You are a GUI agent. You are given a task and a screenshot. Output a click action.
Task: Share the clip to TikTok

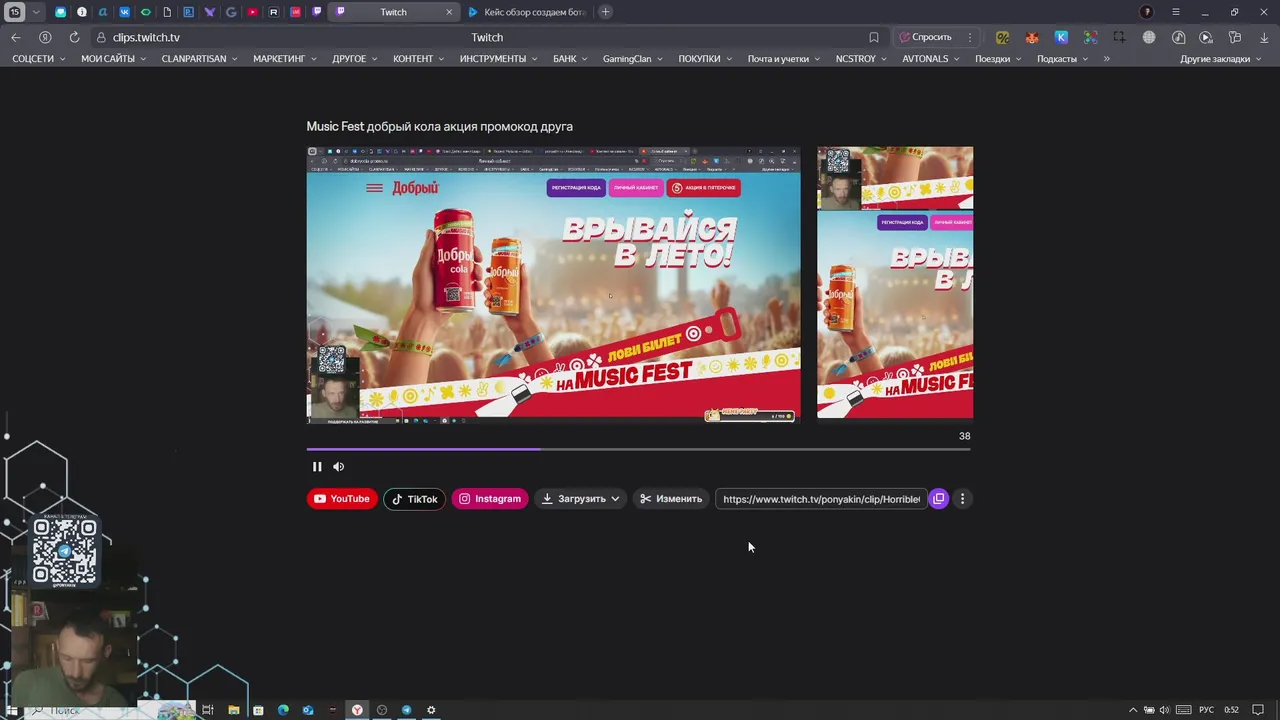tap(414, 499)
